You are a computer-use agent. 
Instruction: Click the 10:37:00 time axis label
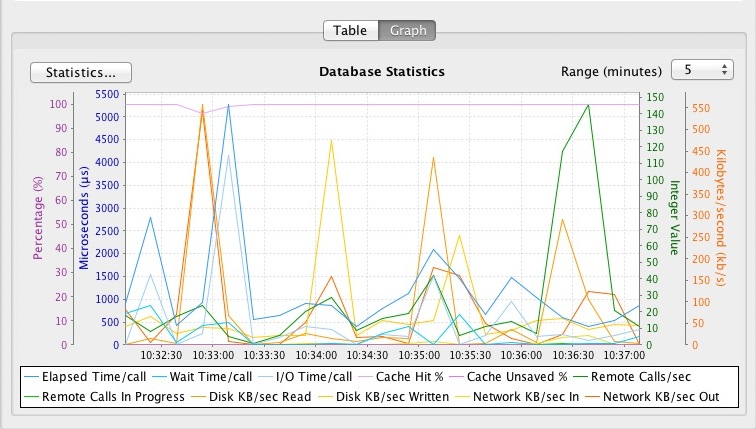point(624,356)
